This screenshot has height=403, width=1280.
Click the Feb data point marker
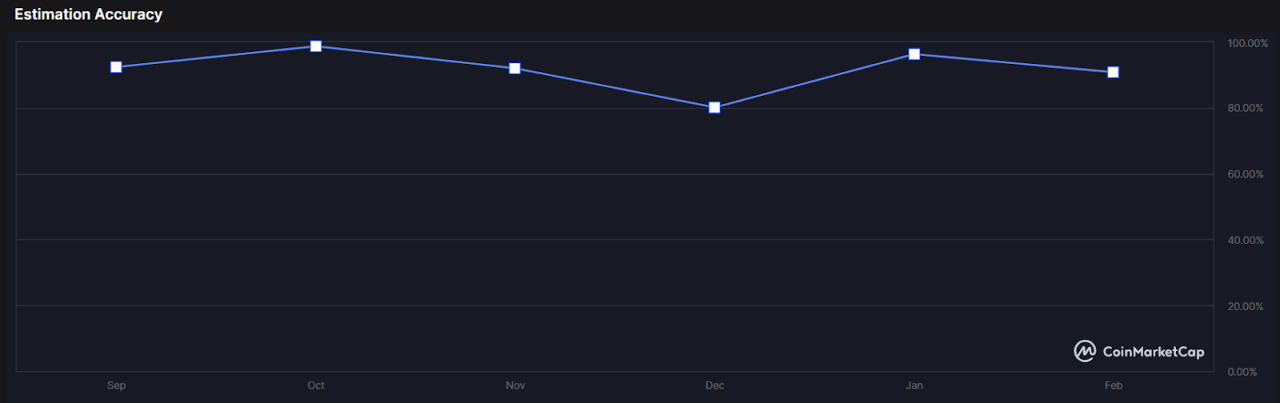pos(1113,72)
